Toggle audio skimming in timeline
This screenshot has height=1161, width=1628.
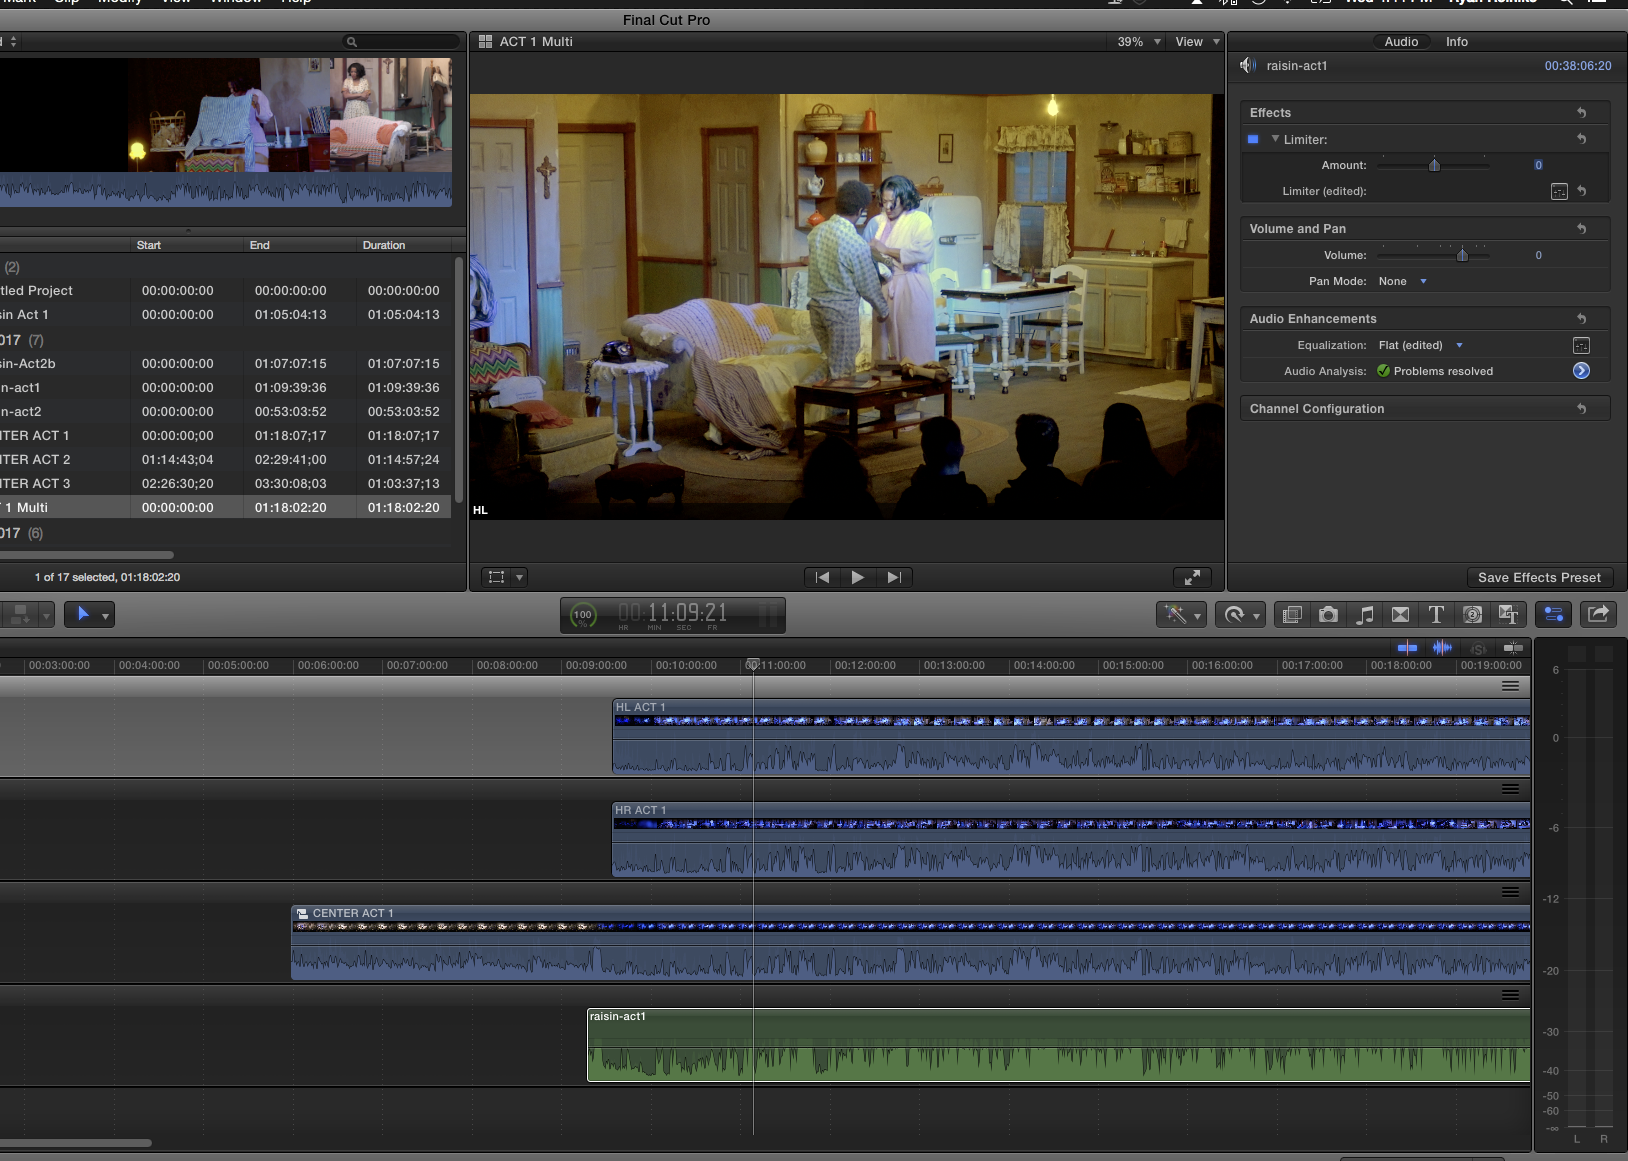1442,648
